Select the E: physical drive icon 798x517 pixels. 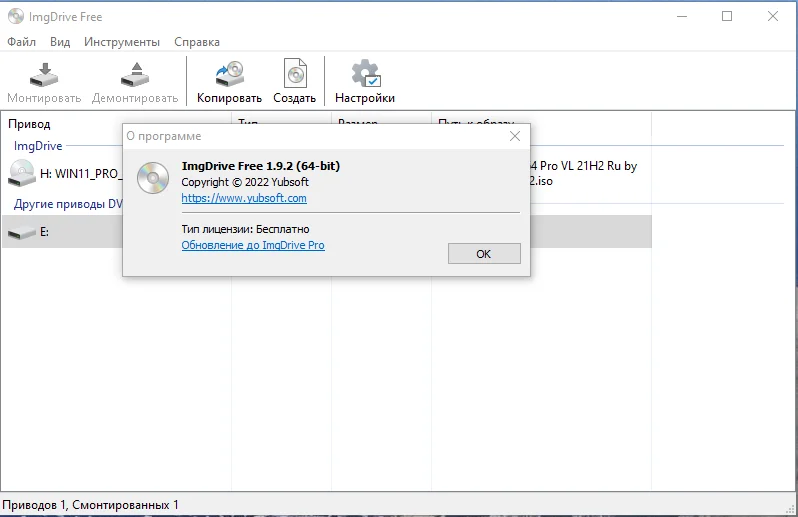point(21,233)
